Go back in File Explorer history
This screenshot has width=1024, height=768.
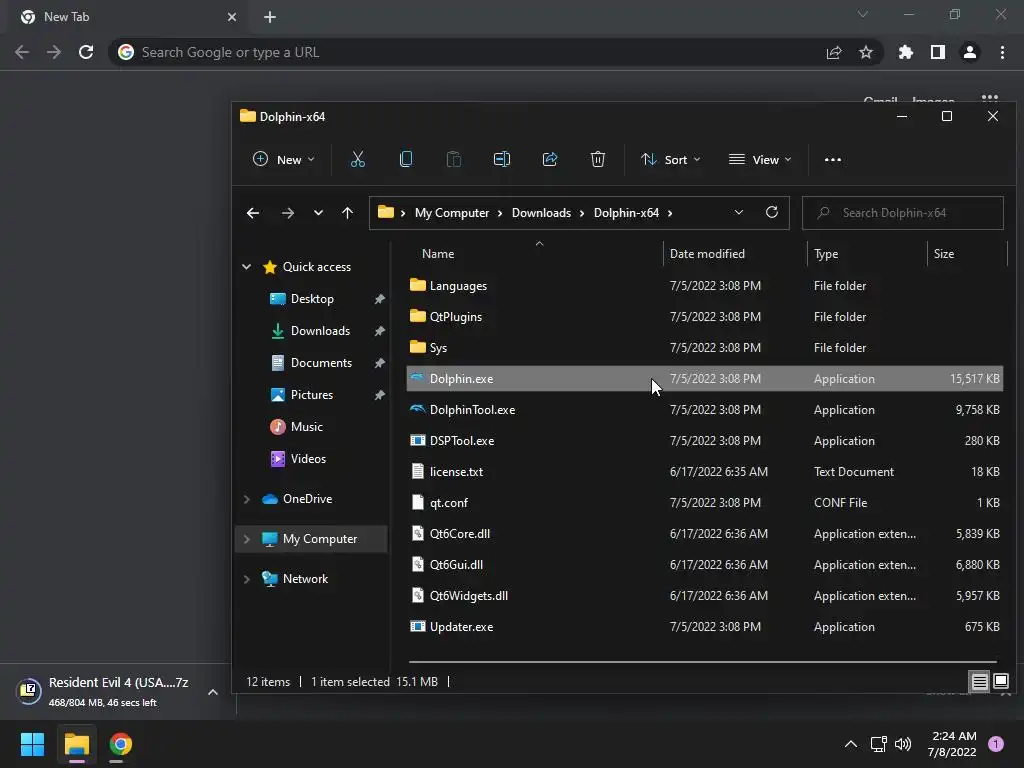253,213
